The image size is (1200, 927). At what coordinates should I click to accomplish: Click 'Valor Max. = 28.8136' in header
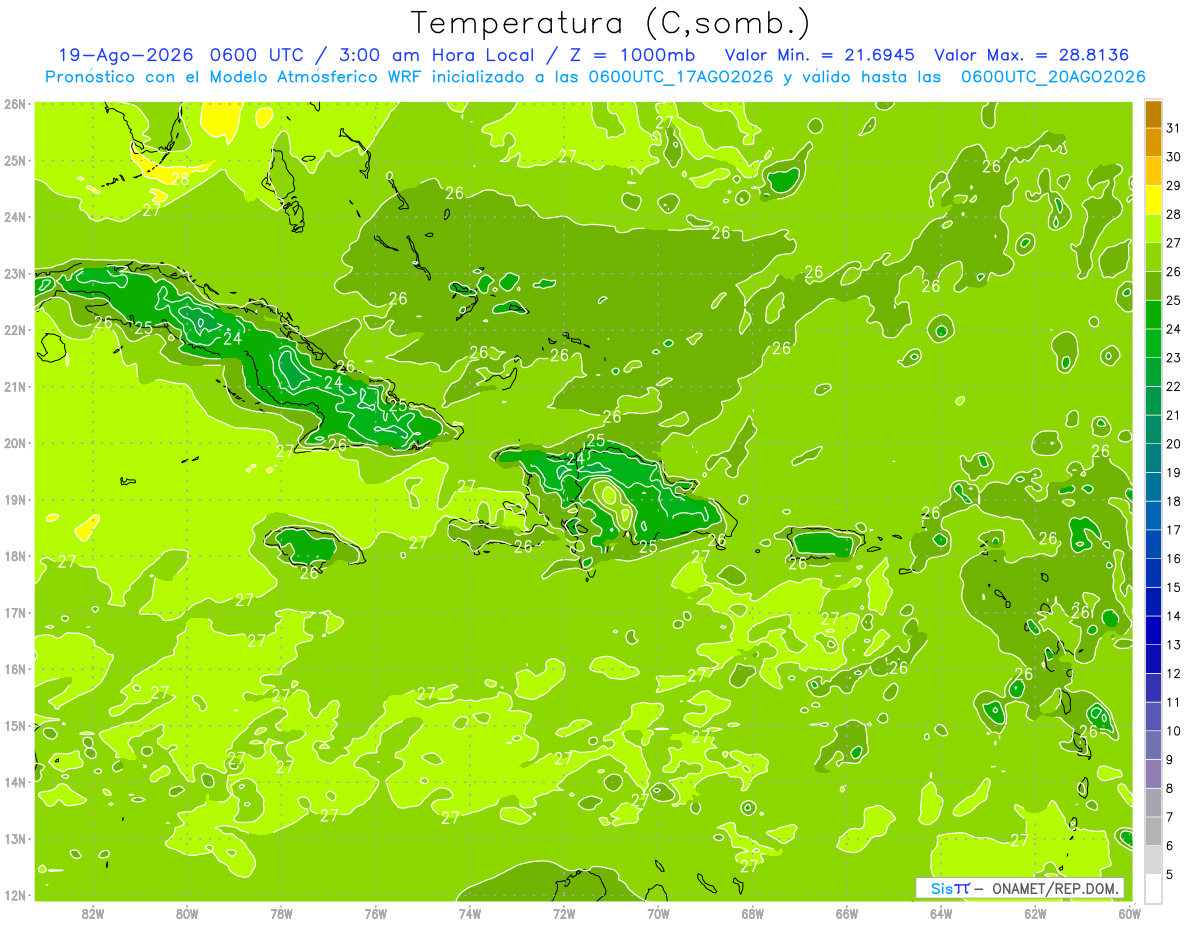coord(1031,55)
